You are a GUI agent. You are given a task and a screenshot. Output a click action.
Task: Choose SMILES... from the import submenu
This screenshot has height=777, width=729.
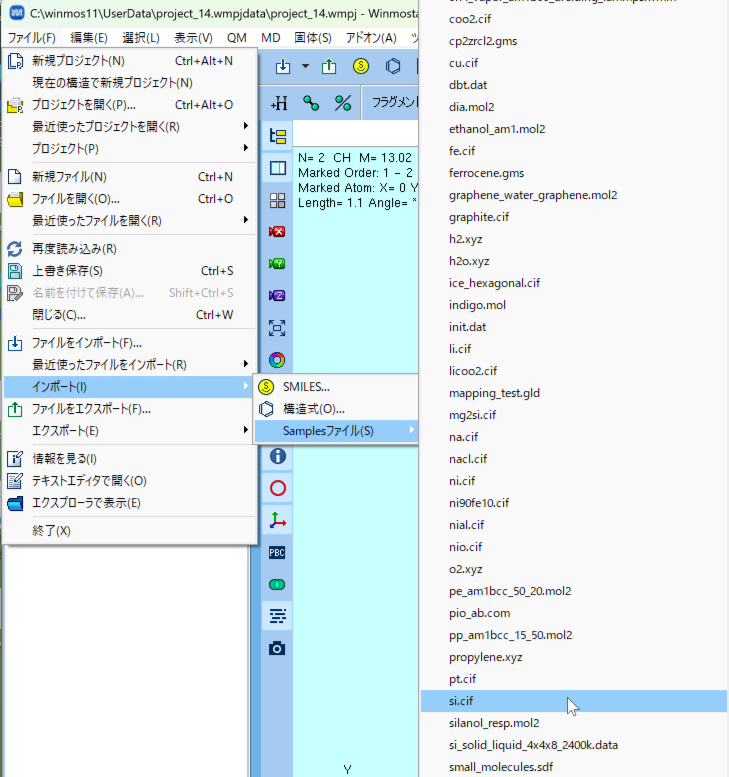click(306, 387)
